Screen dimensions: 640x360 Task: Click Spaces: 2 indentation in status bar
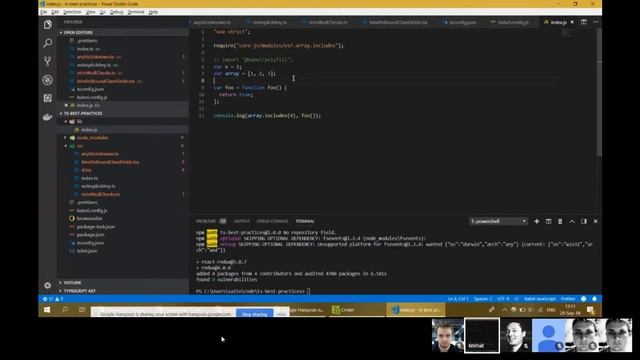482,299
